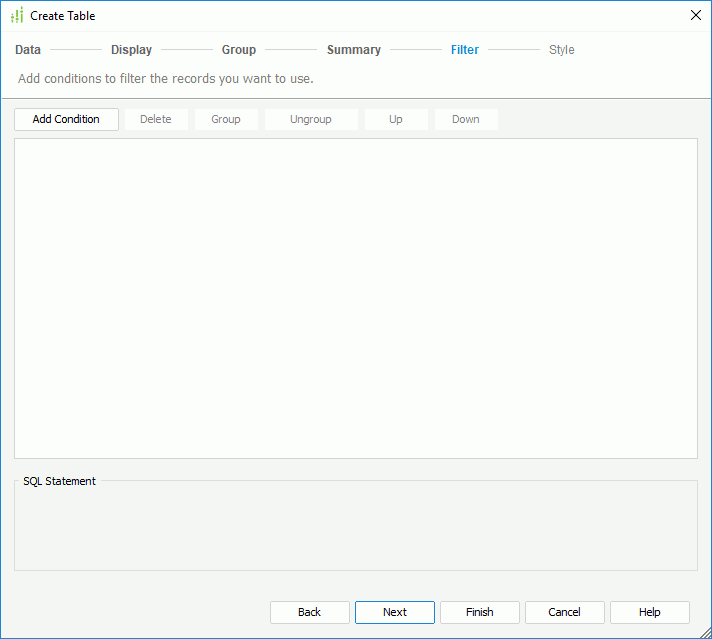Viewport: 712px width, 639px height.
Task: Switch to the Summary wizard step
Action: pos(354,50)
